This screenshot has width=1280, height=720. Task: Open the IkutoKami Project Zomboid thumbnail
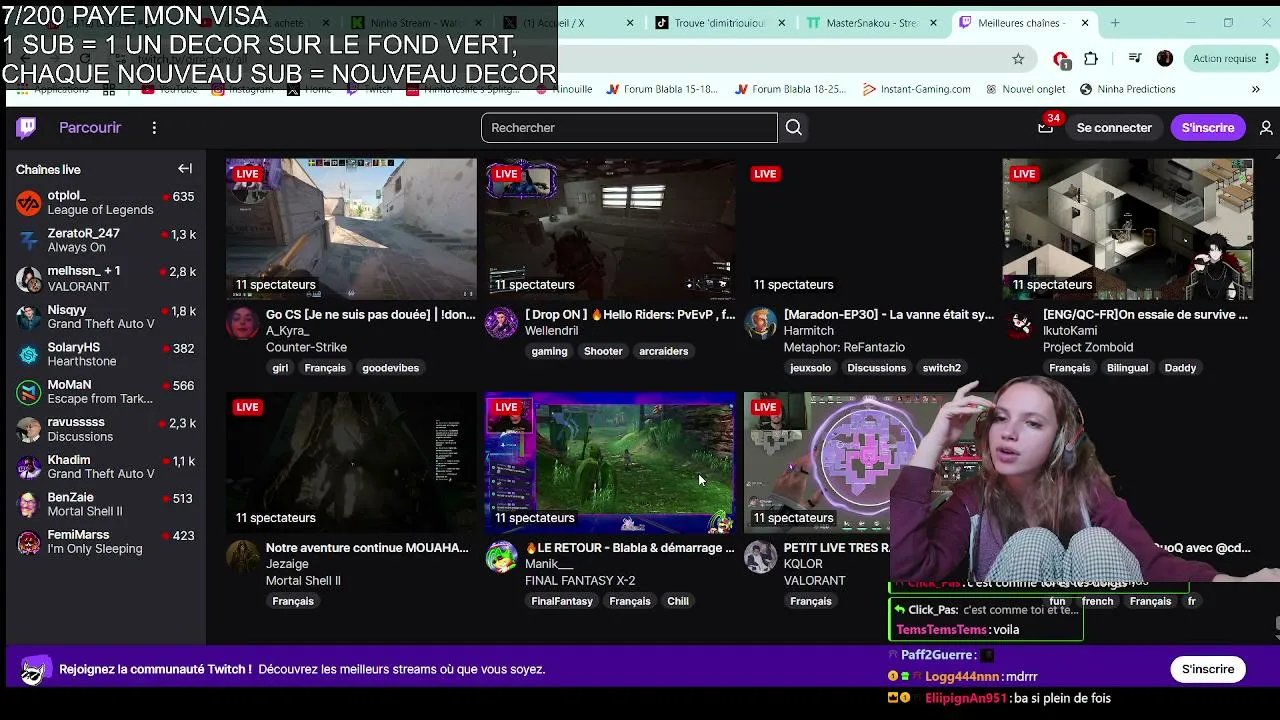(x=1128, y=229)
